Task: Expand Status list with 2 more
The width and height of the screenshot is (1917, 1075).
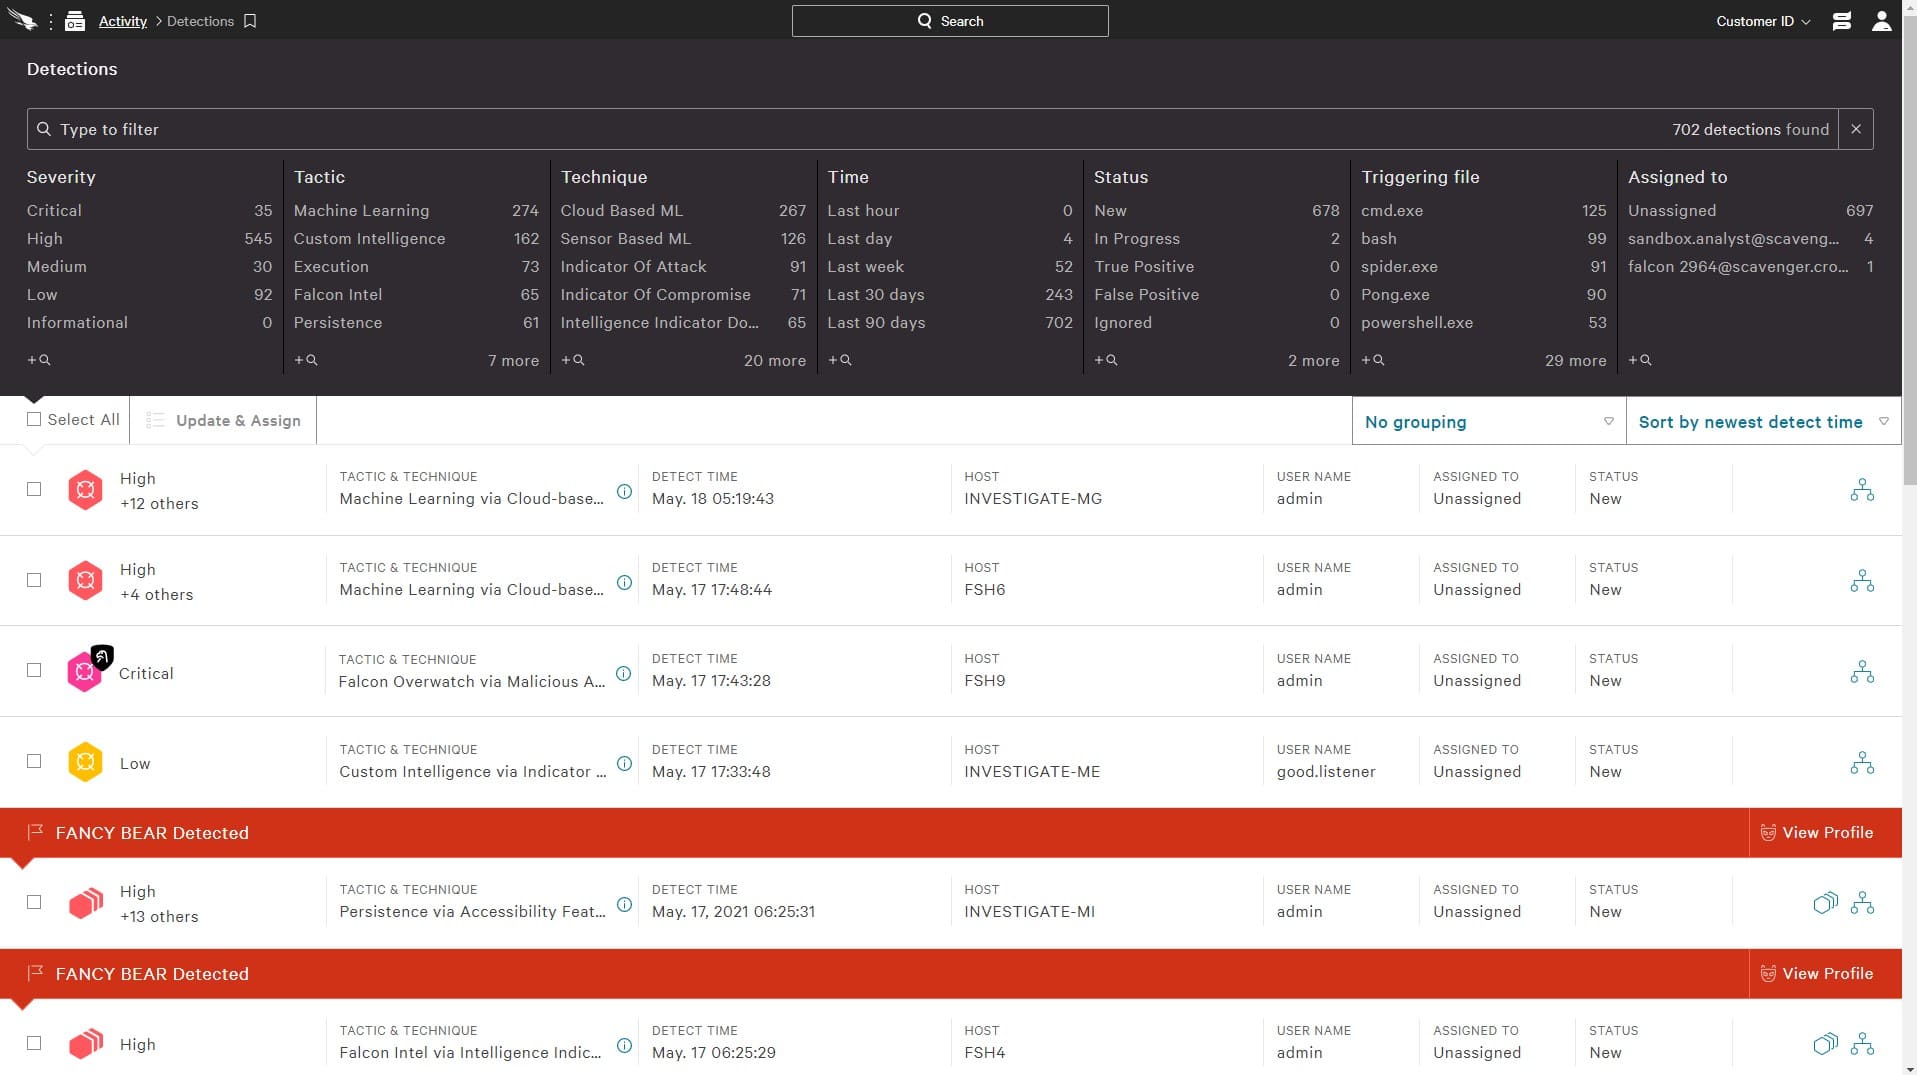Action: (x=1313, y=361)
